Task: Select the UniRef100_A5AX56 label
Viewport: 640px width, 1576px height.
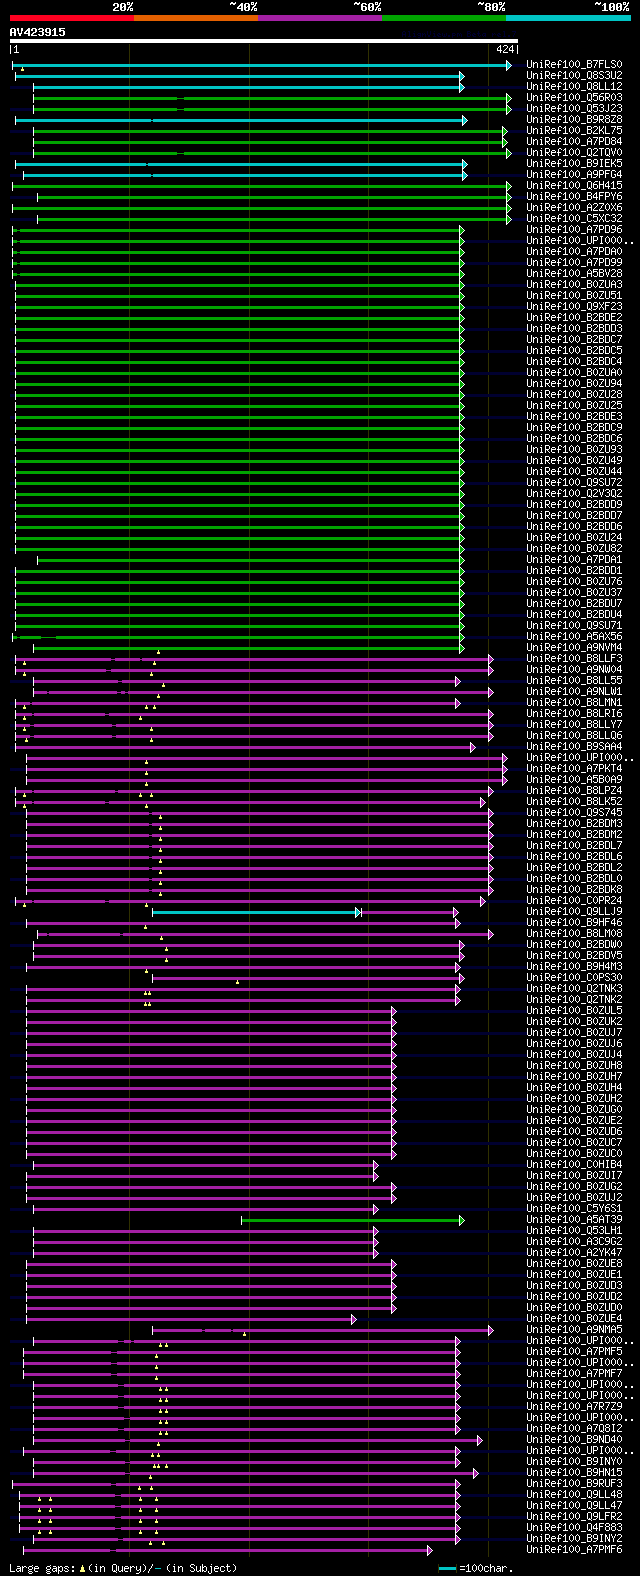Action: coord(574,637)
